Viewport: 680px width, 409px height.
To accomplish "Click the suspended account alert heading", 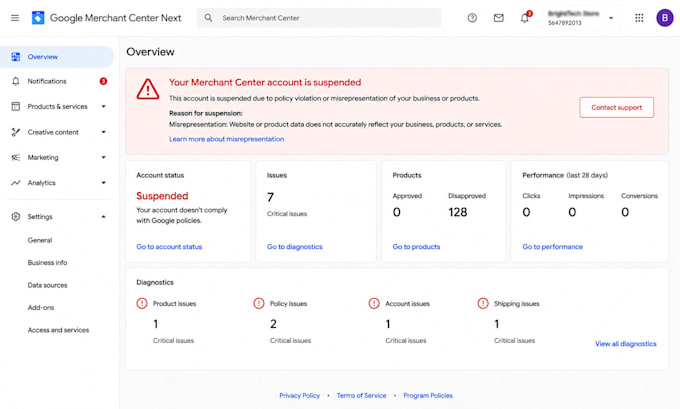I will [x=265, y=82].
